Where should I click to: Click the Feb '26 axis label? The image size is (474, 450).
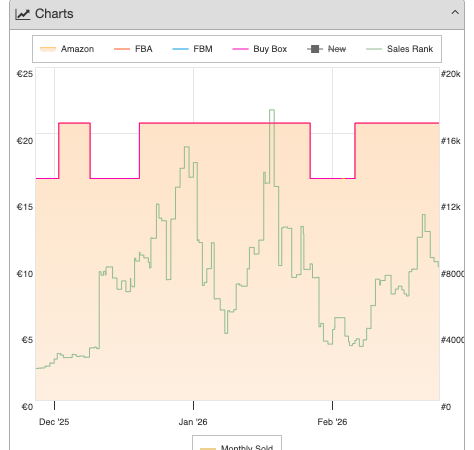tap(332, 422)
